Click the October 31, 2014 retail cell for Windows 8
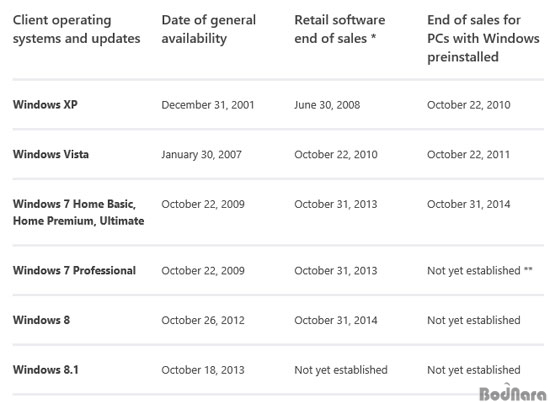Image resolution: width=550 pixels, height=404 pixels. coord(336,320)
